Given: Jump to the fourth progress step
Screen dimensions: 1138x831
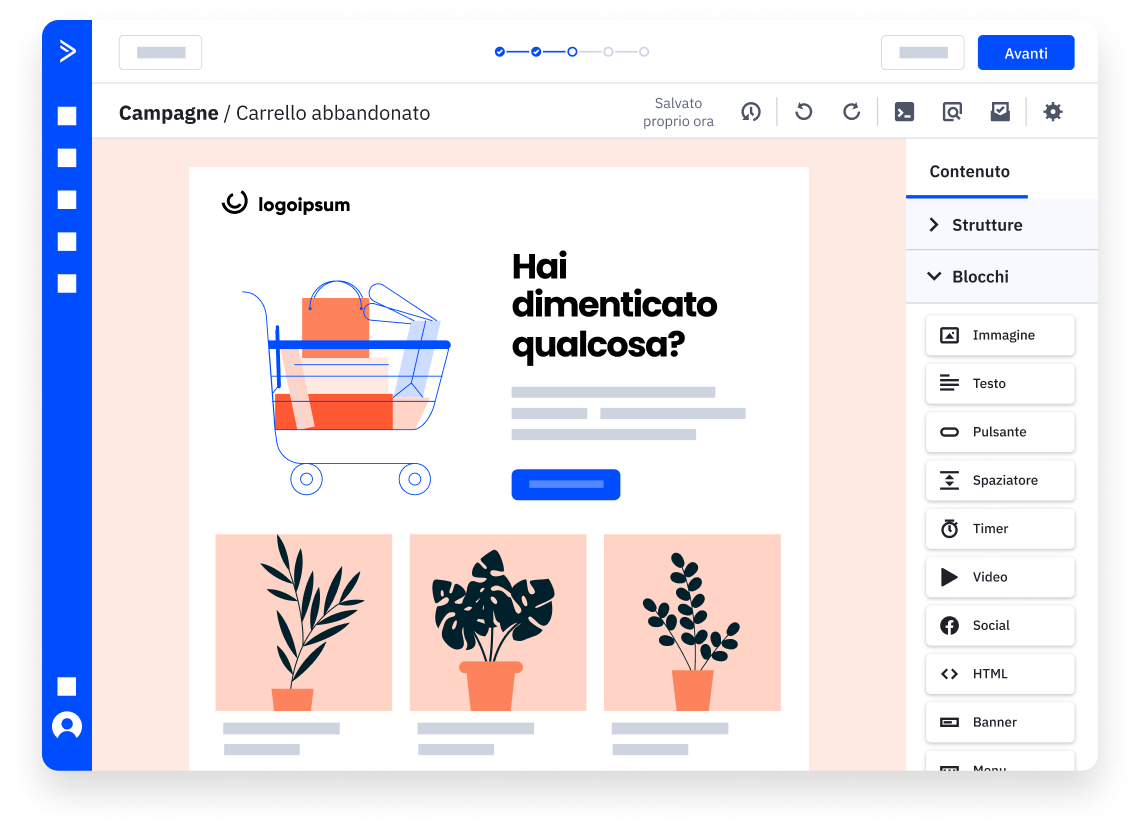Looking at the screenshot, I should [608, 52].
